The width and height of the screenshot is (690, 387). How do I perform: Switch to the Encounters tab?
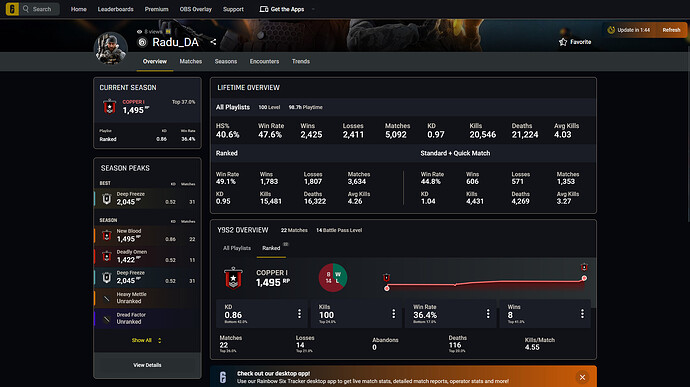coord(264,62)
